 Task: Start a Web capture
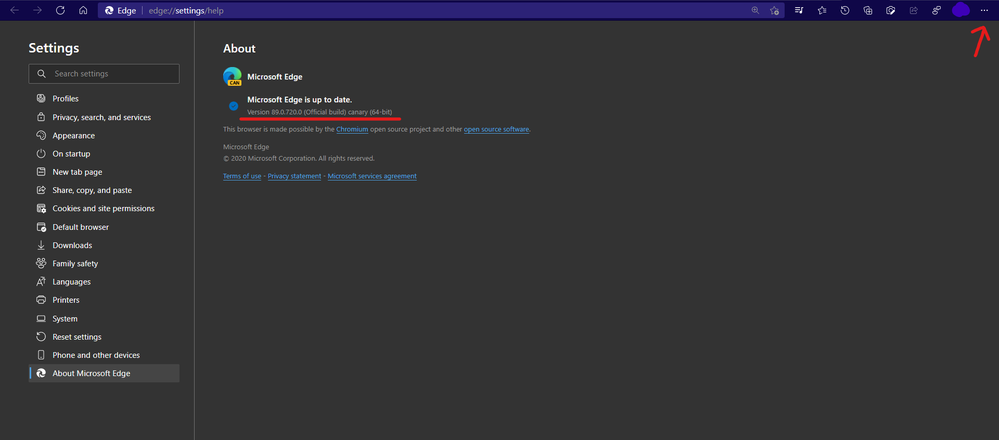pos(891,10)
